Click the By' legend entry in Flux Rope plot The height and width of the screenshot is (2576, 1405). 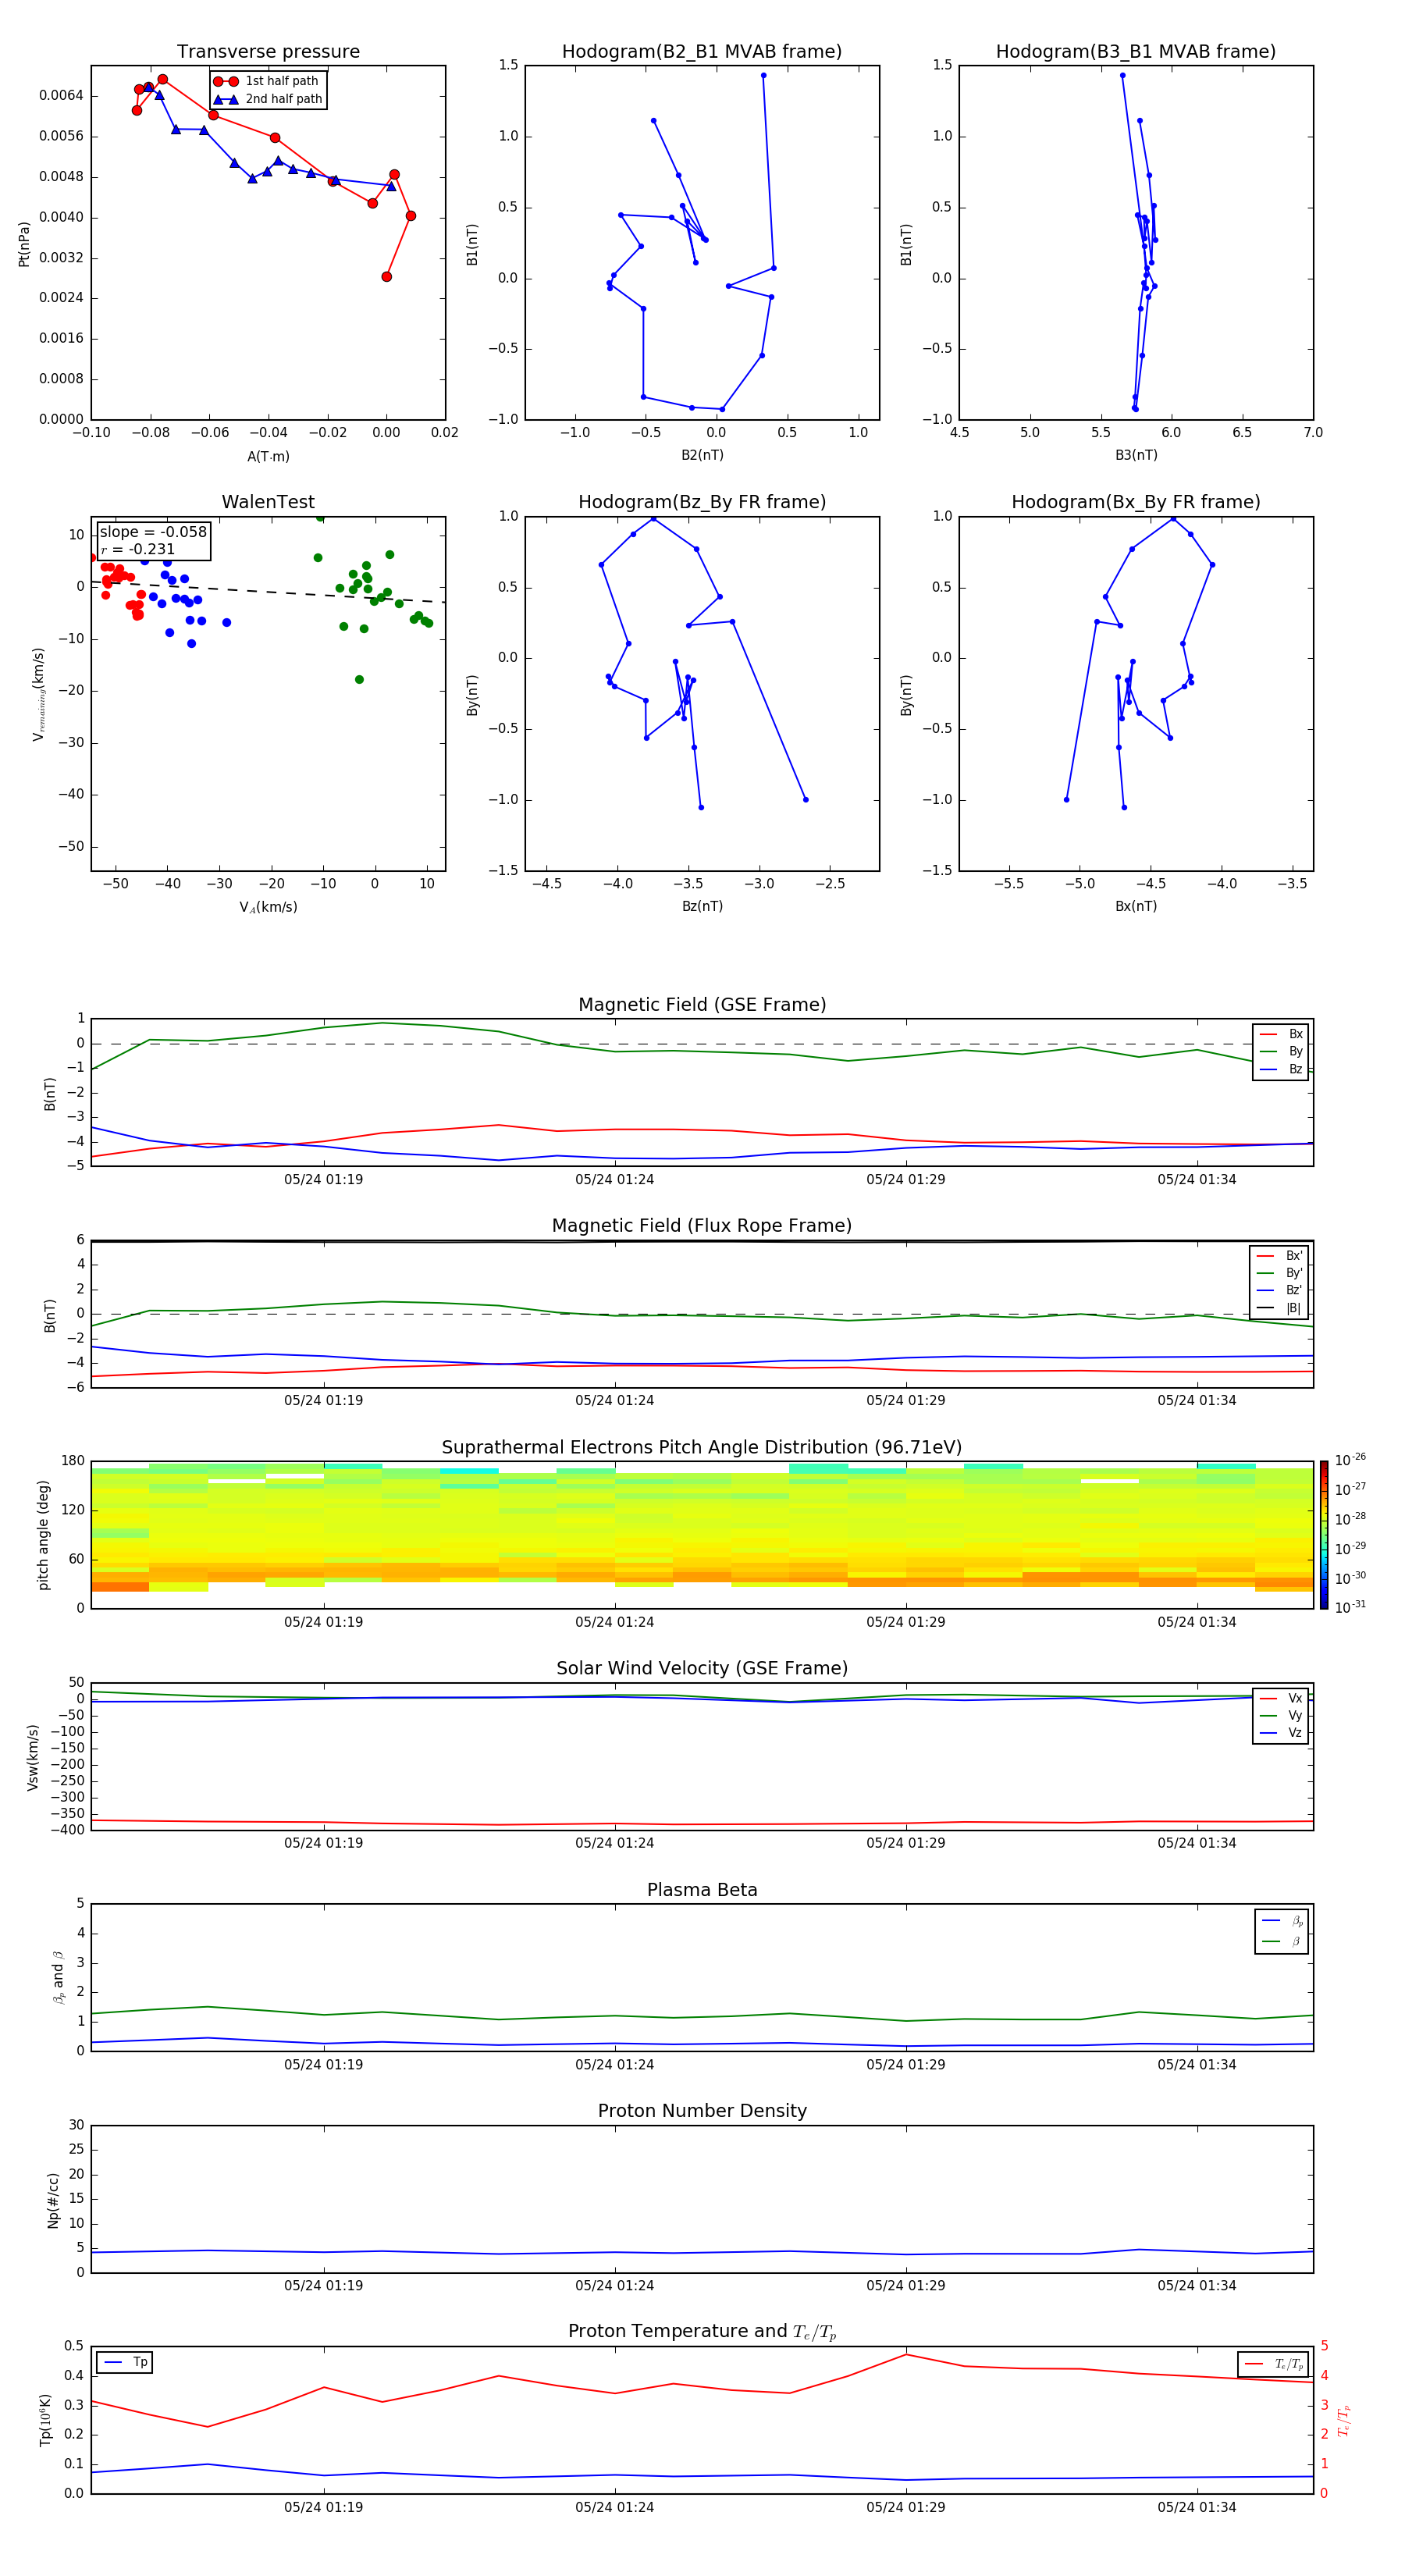tap(1280, 1273)
